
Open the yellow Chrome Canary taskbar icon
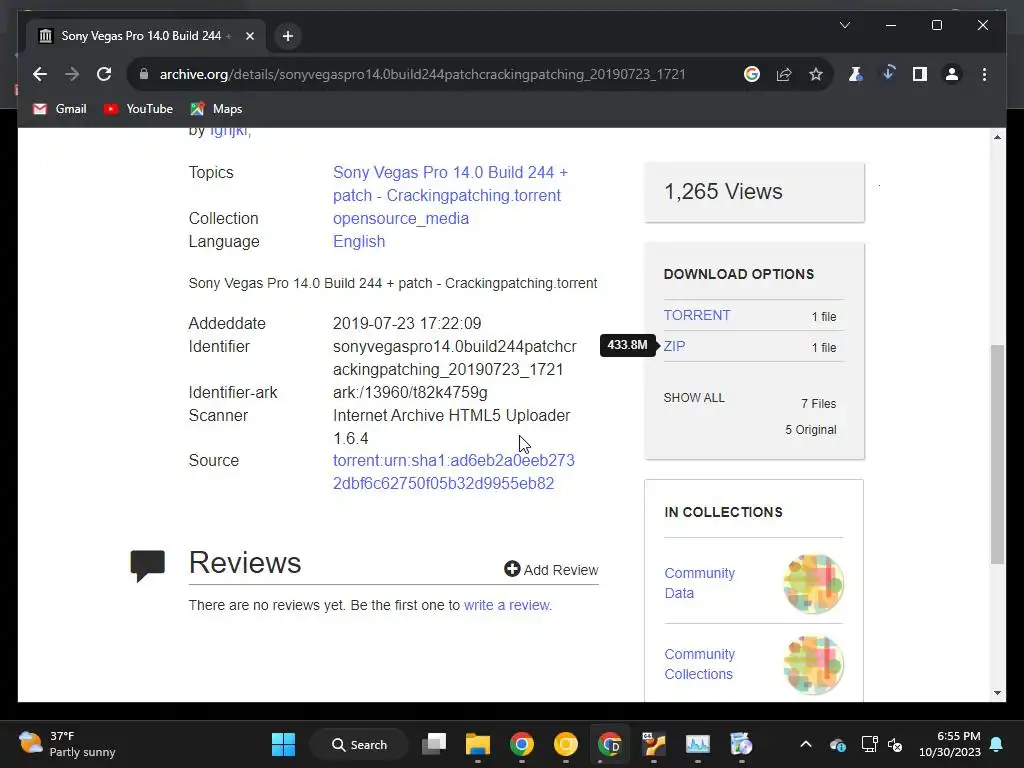click(566, 744)
